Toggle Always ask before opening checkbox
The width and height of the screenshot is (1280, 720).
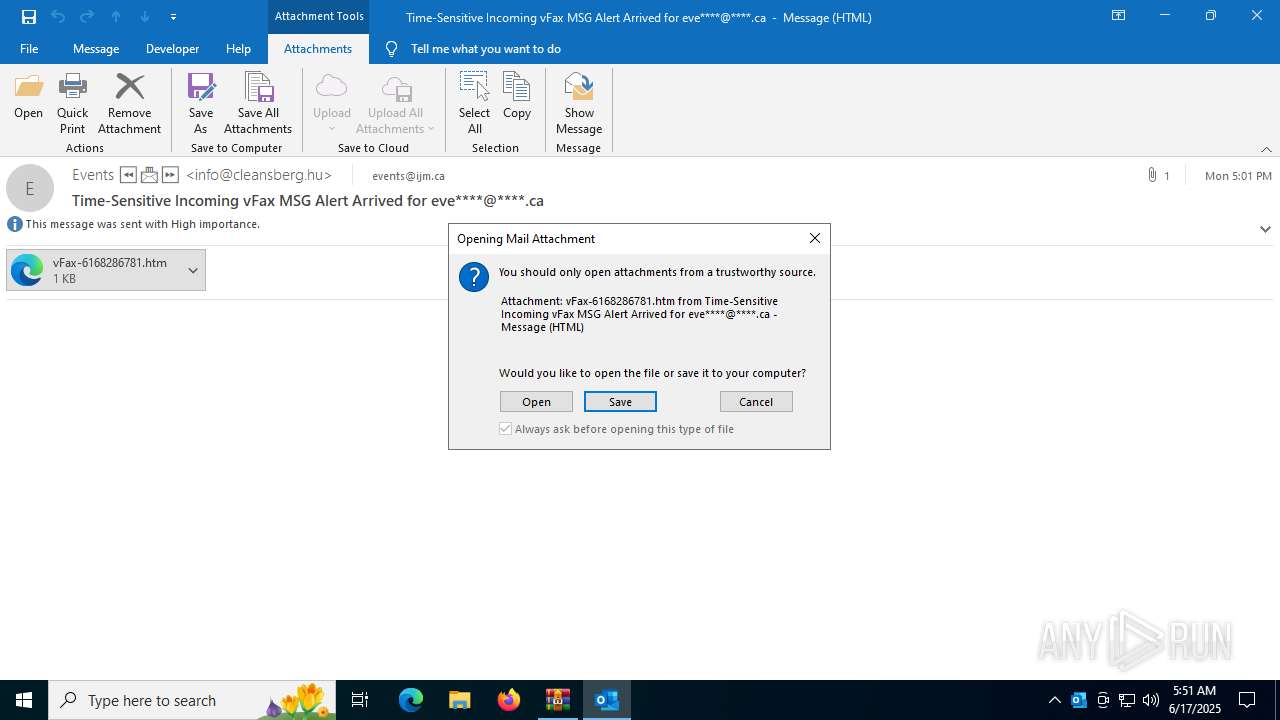point(506,429)
